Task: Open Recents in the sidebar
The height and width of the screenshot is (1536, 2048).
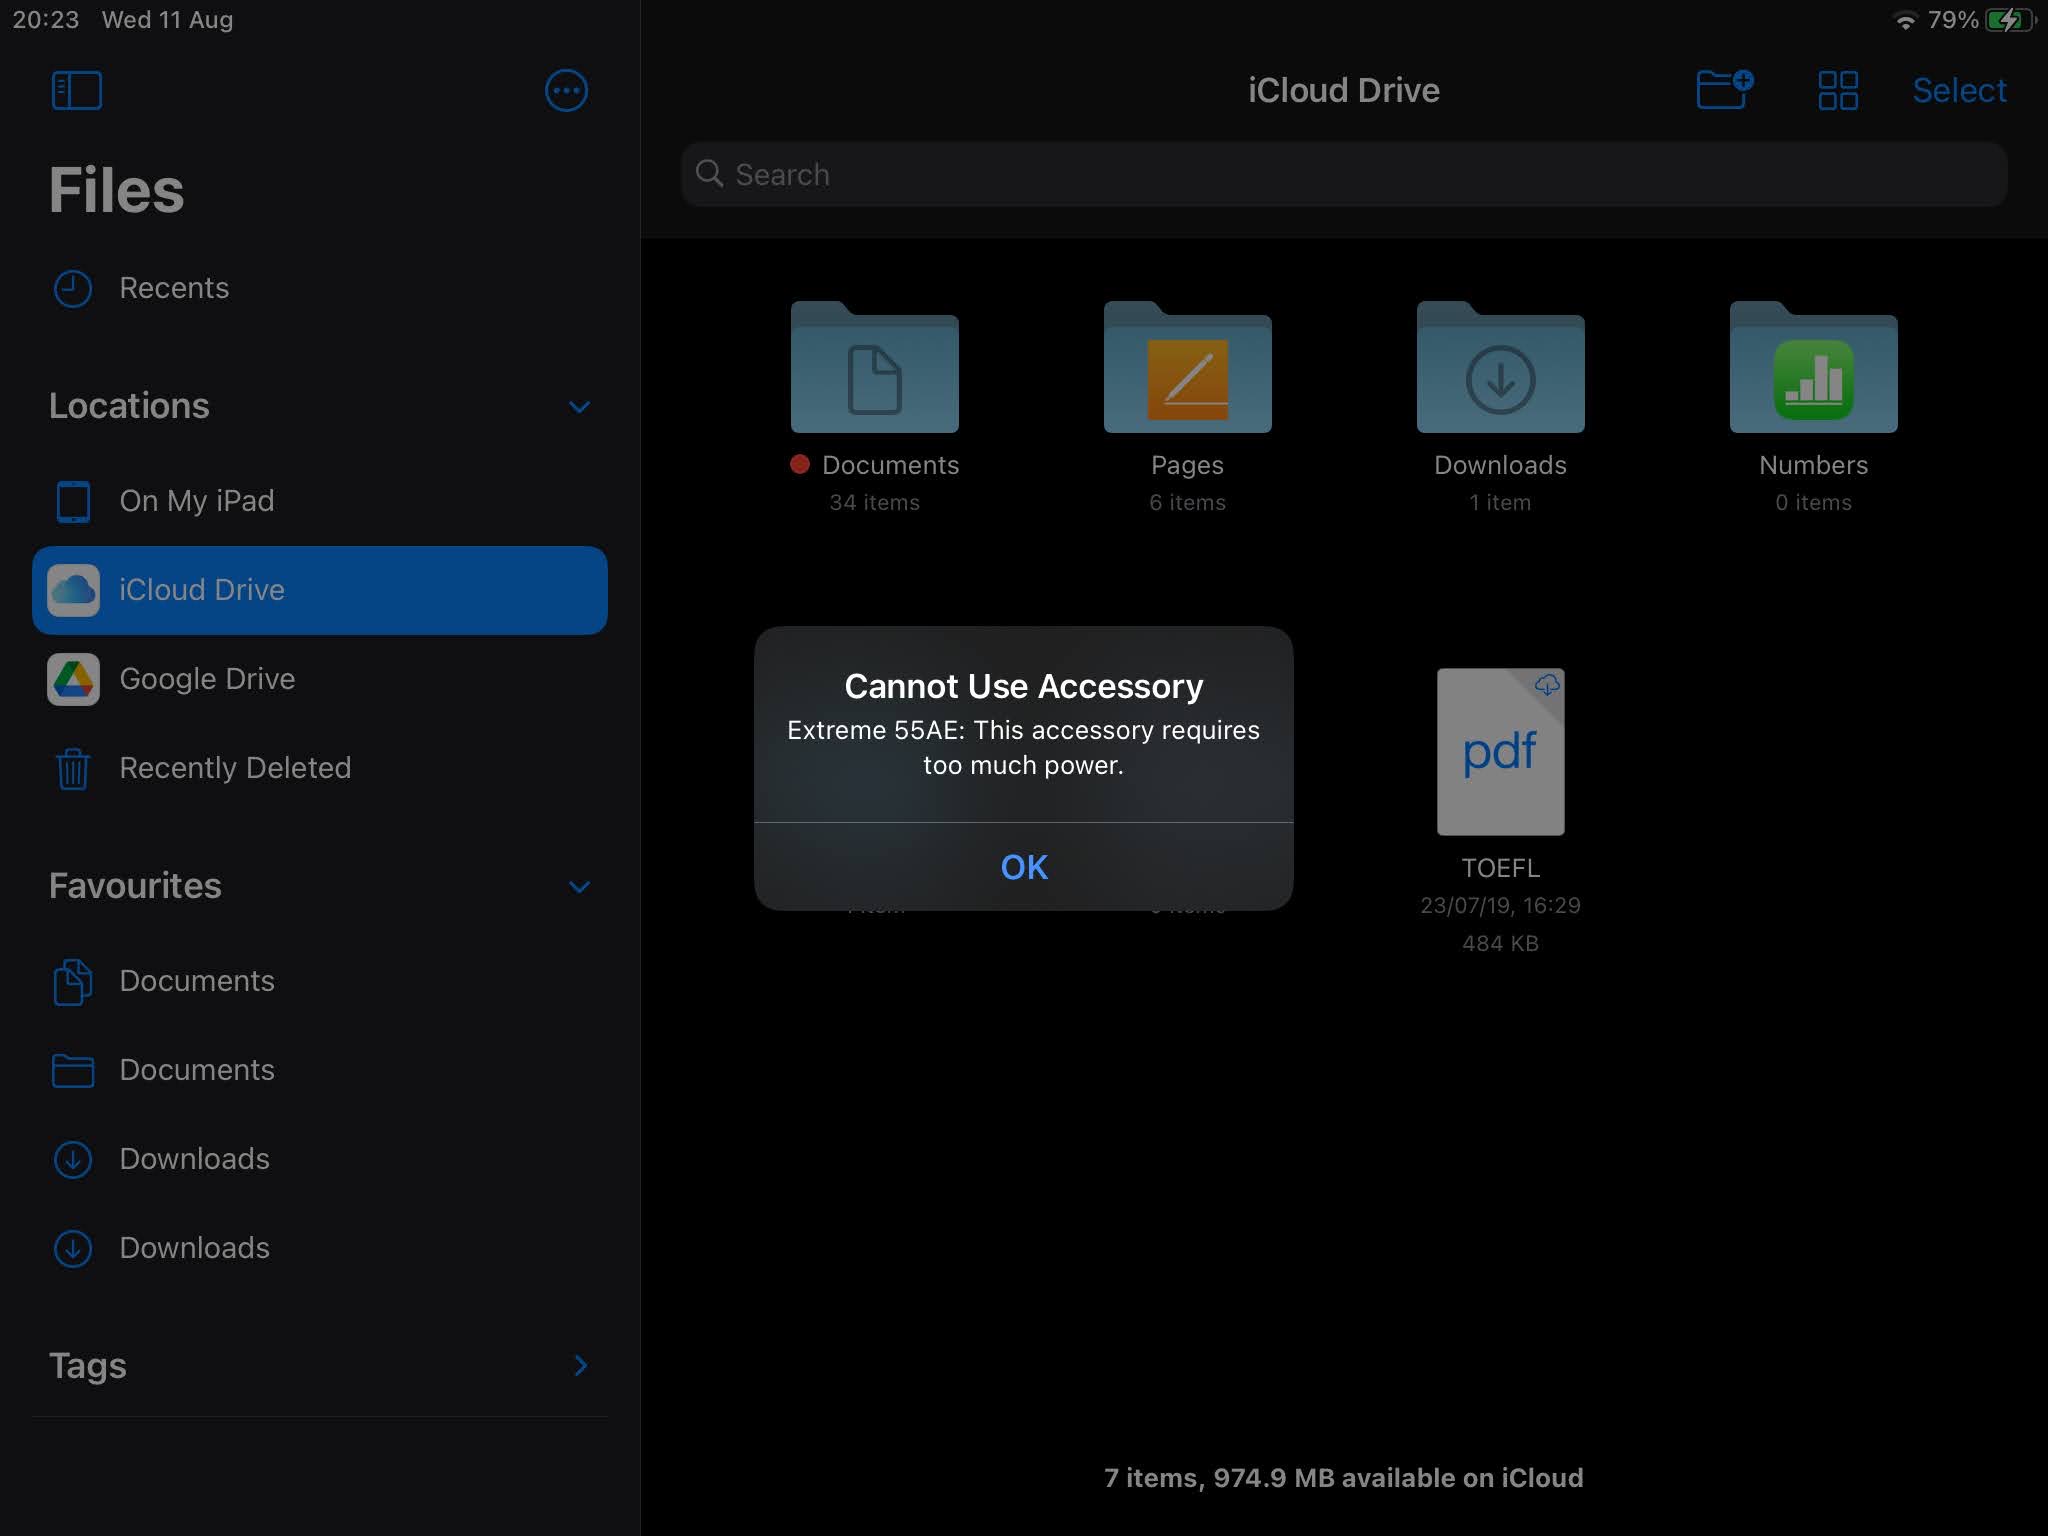Action: point(175,288)
